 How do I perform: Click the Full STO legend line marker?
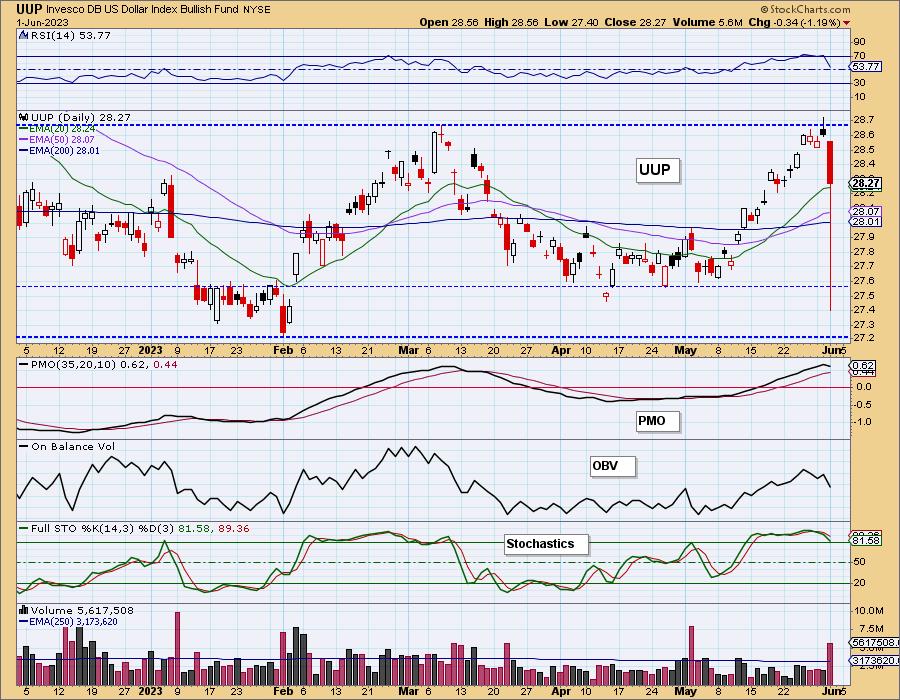click(24, 528)
